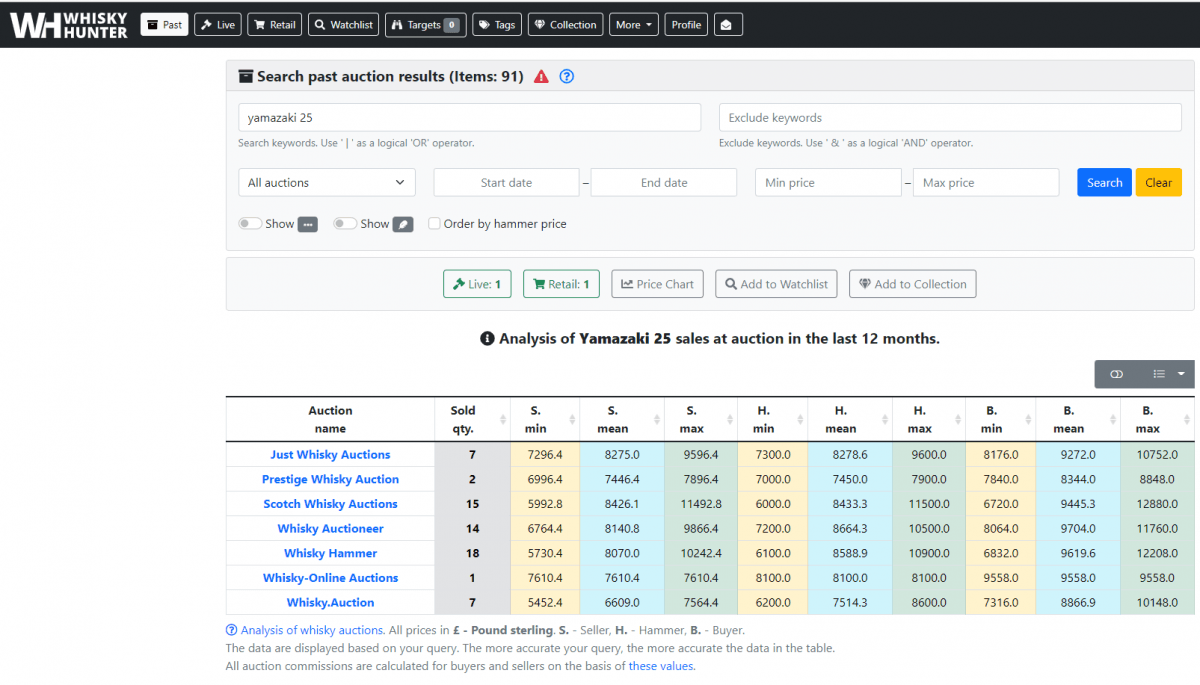Image resolution: width=1200 pixels, height=685 pixels.
Task: Click Add to Watchlist button
Action: coord(776,284)
